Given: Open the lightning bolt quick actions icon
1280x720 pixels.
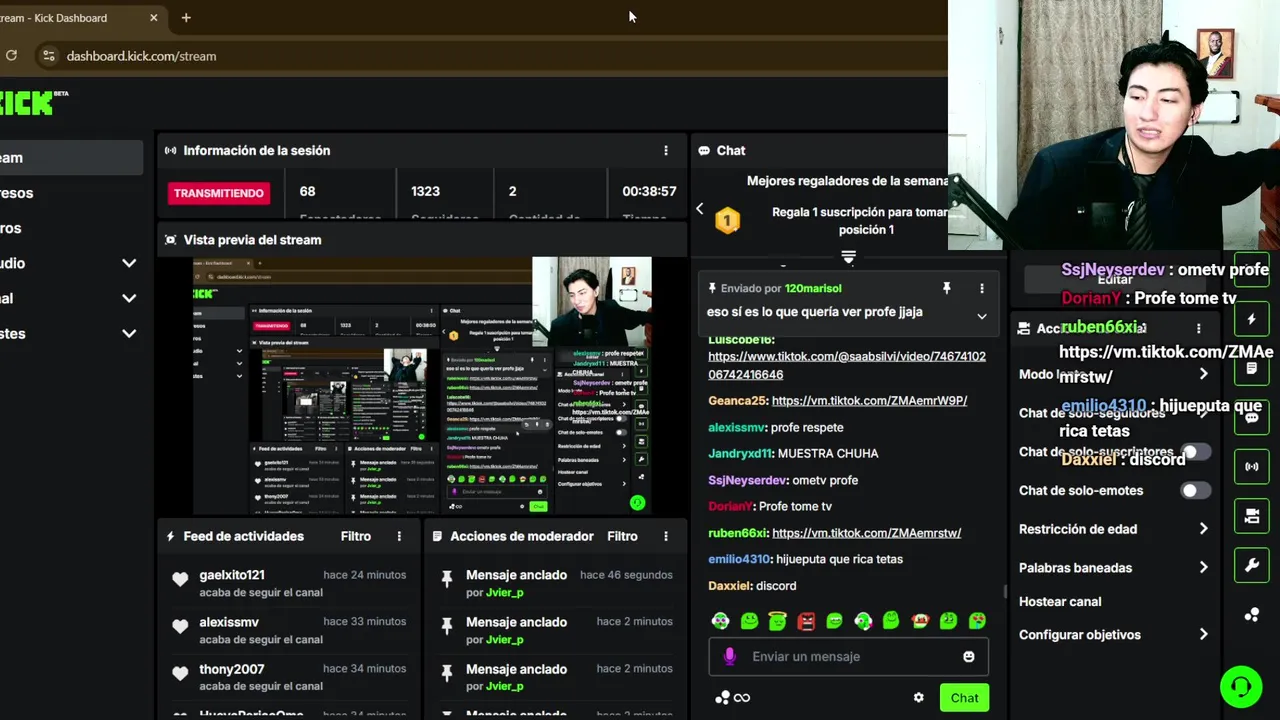Looking at the screenshot, I should click(1251, 319).
